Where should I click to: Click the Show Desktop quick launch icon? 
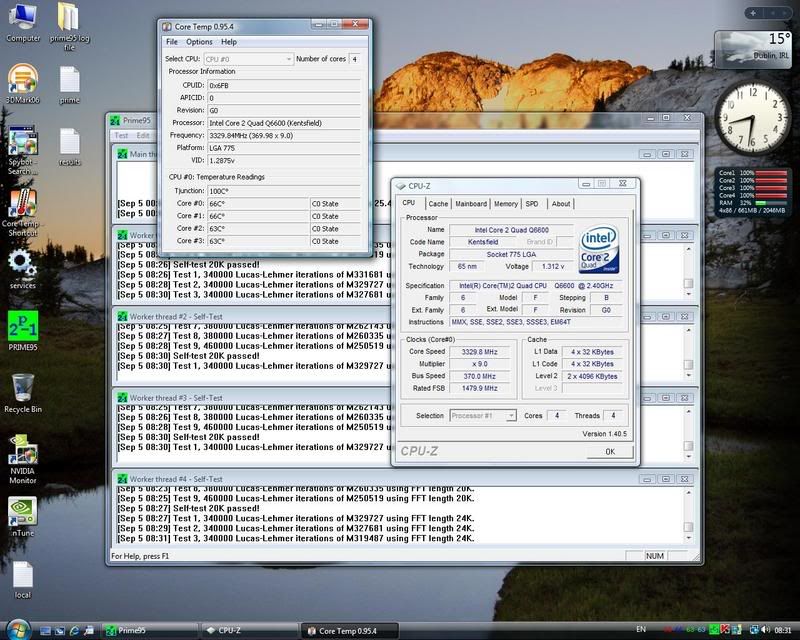45,631
